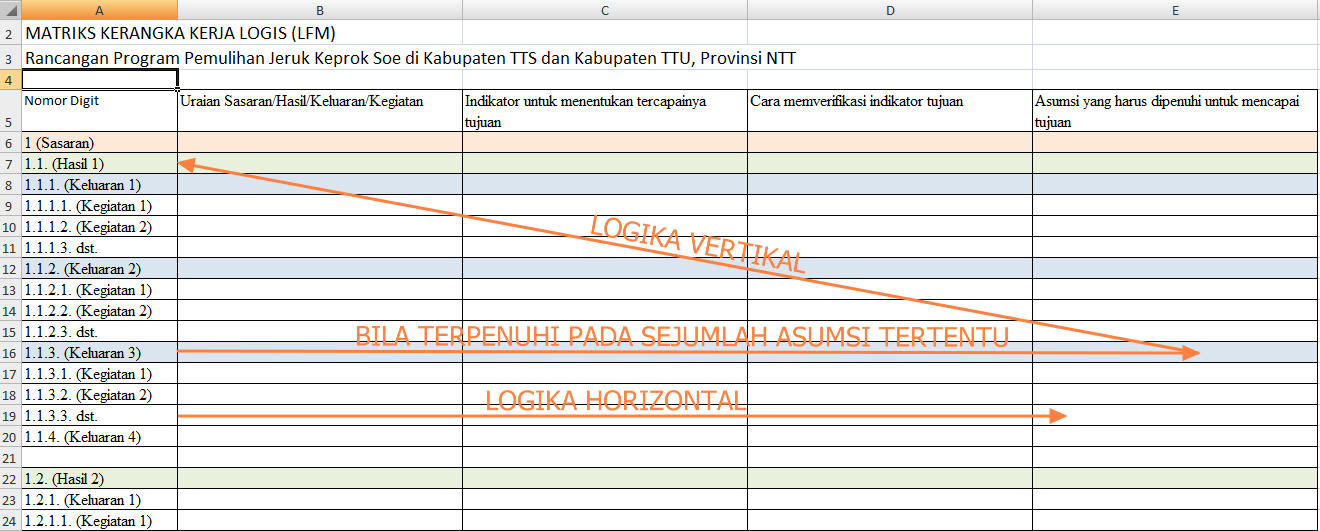
Task: Select the 'Cara memverifikasi indikator tujuan' cell
Action: click(x=890, y=111)
